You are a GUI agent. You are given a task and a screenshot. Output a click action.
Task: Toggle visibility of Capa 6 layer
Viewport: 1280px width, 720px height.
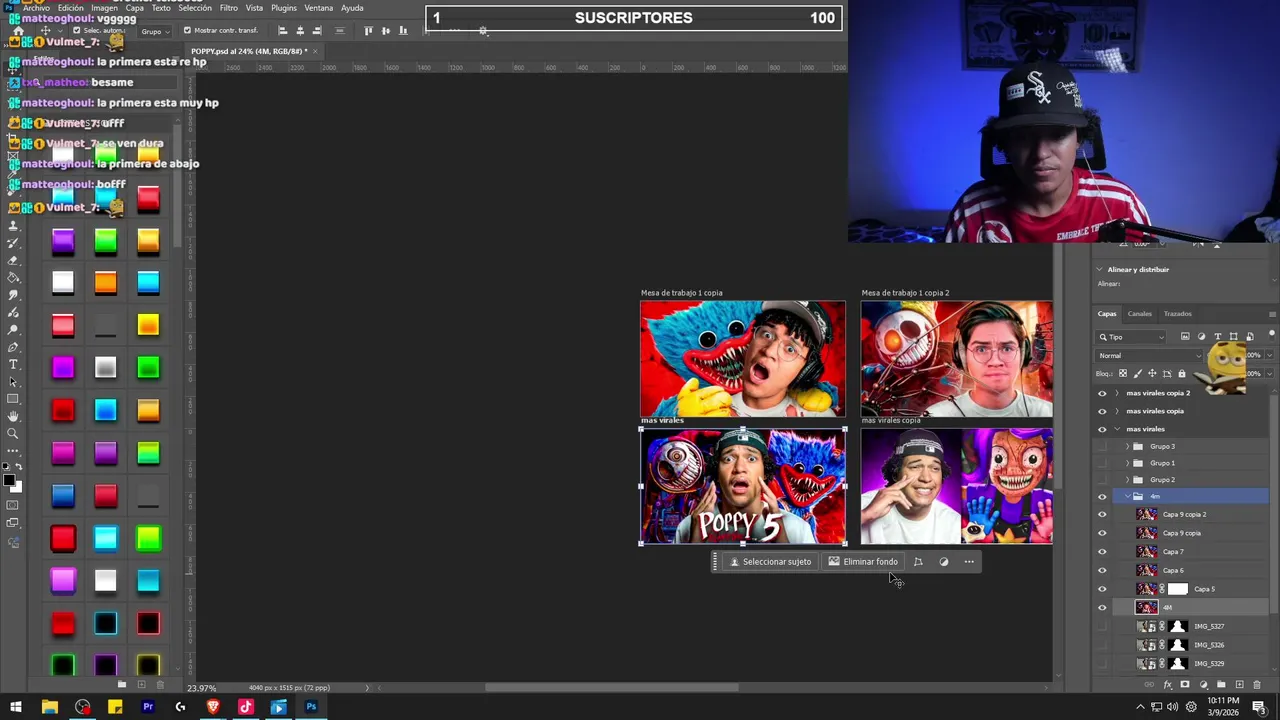click(x=1102, y=570)
